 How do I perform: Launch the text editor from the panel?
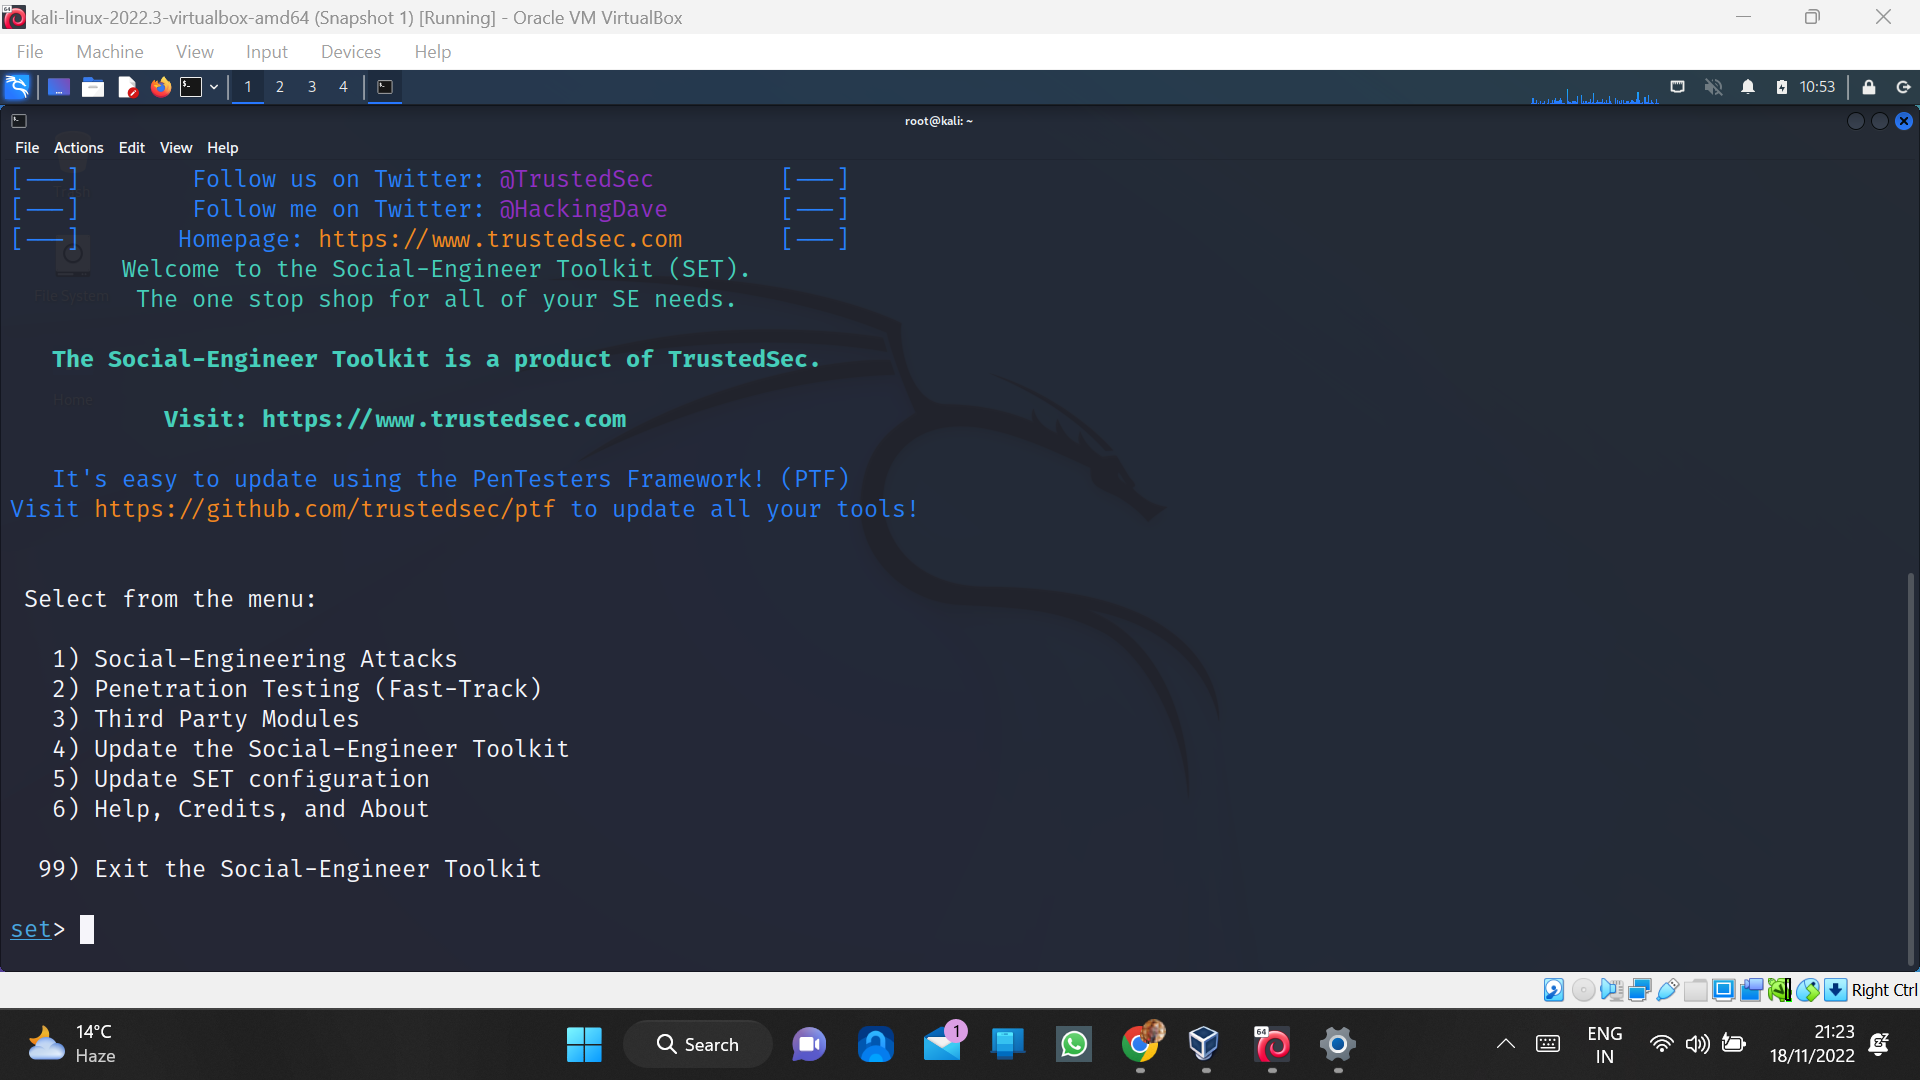tap(128, 87)
